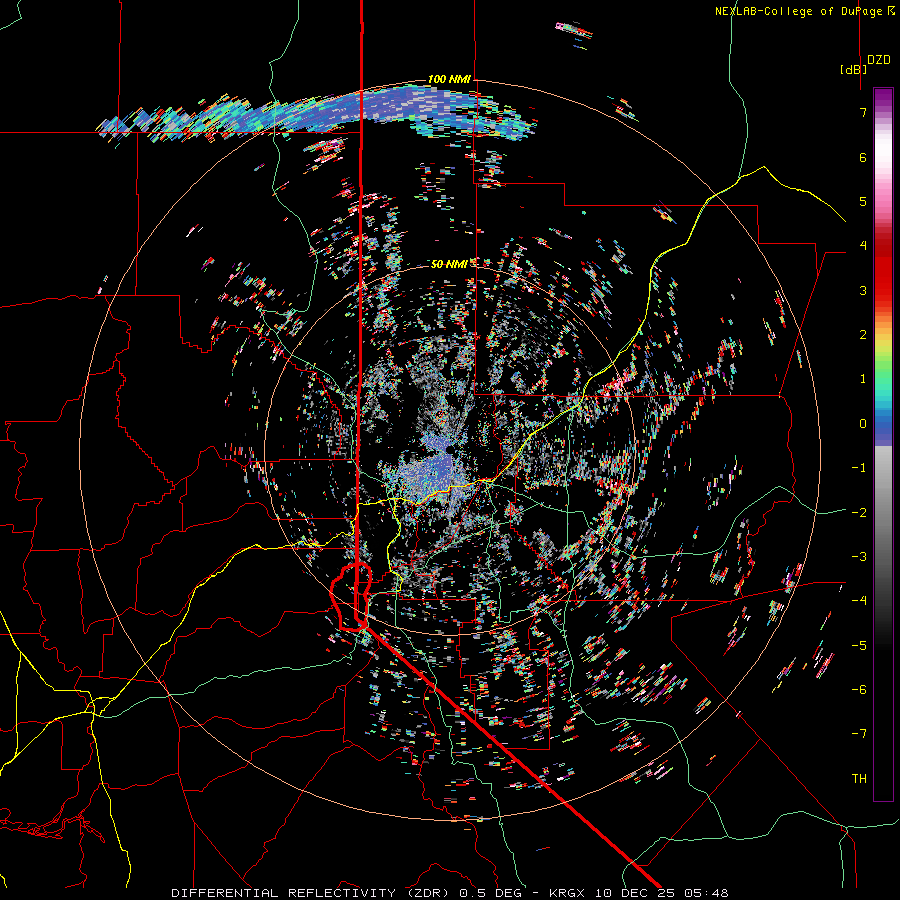Click the '6' value on the color scale
The image size is (900, 900).
point(863,157)
